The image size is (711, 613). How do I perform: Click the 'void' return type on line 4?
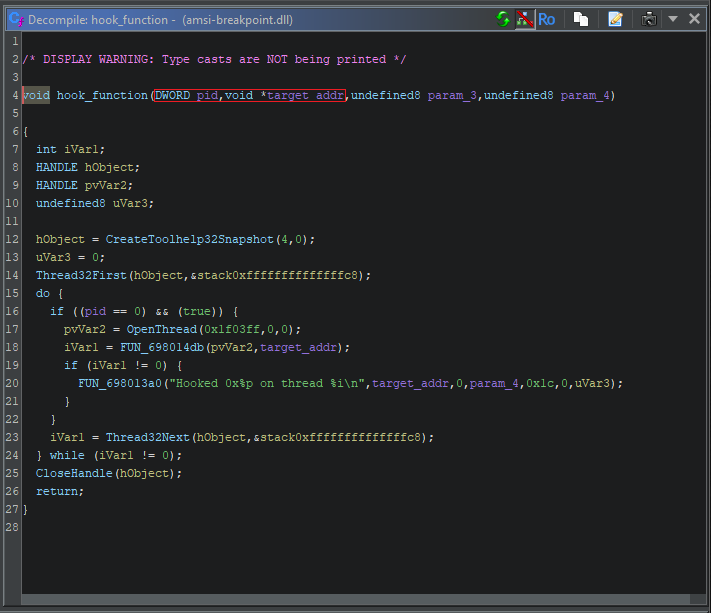pos(36,95)
